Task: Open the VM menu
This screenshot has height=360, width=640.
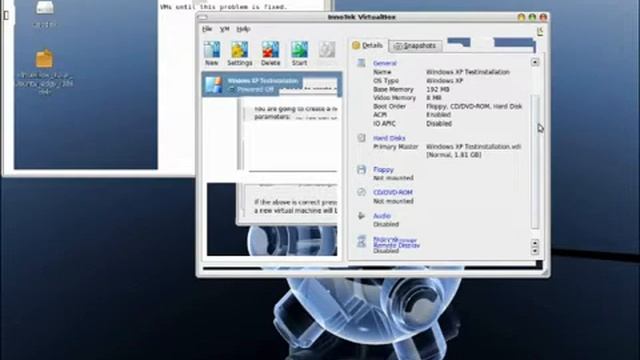Action: pos(224,29)
